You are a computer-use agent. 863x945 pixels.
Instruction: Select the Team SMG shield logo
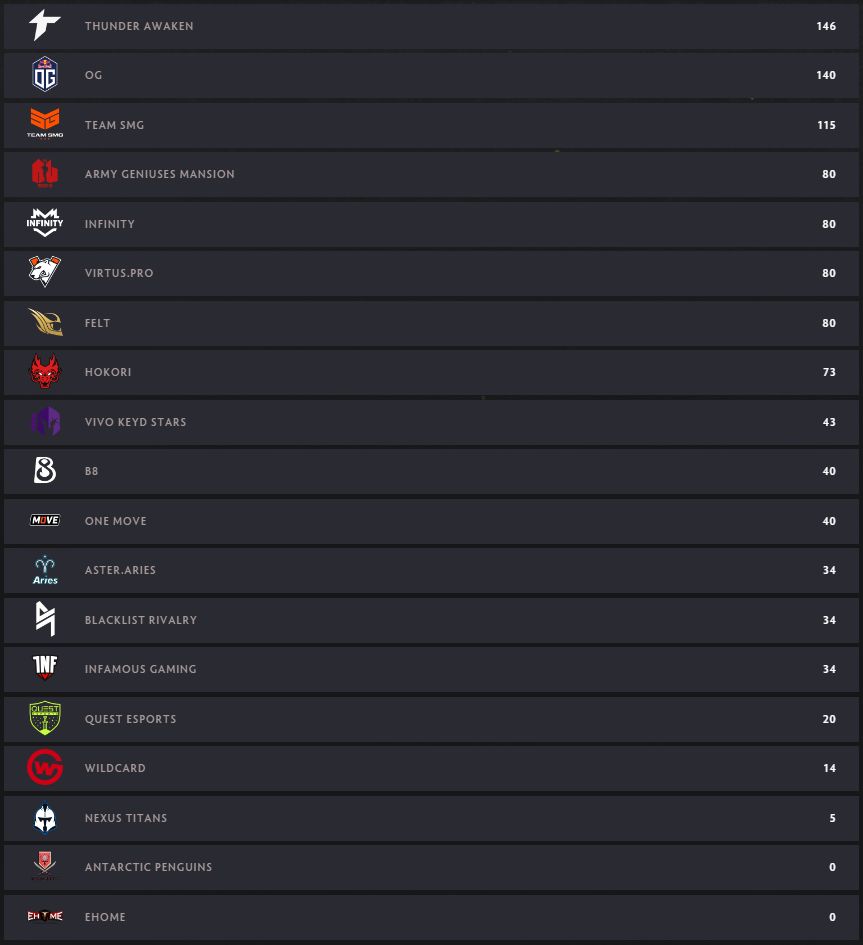[44, 125]
